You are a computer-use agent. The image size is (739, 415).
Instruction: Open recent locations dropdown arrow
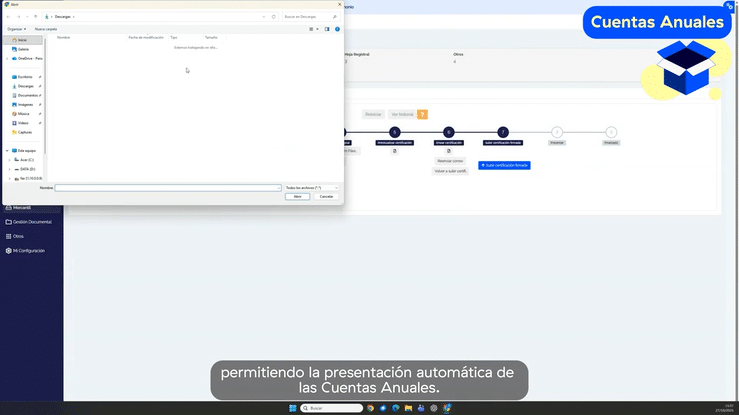coord(27,16)
